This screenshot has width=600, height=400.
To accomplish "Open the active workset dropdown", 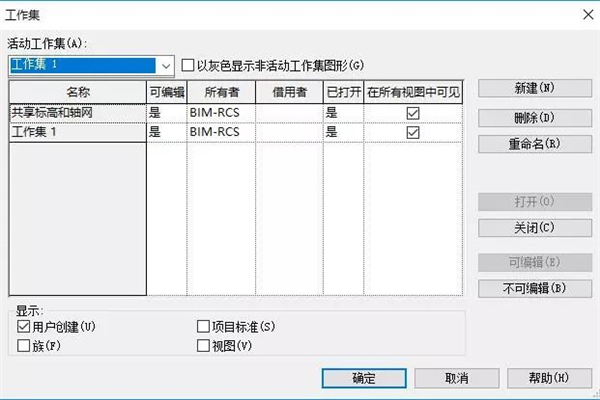I will (x=165, y=65).
